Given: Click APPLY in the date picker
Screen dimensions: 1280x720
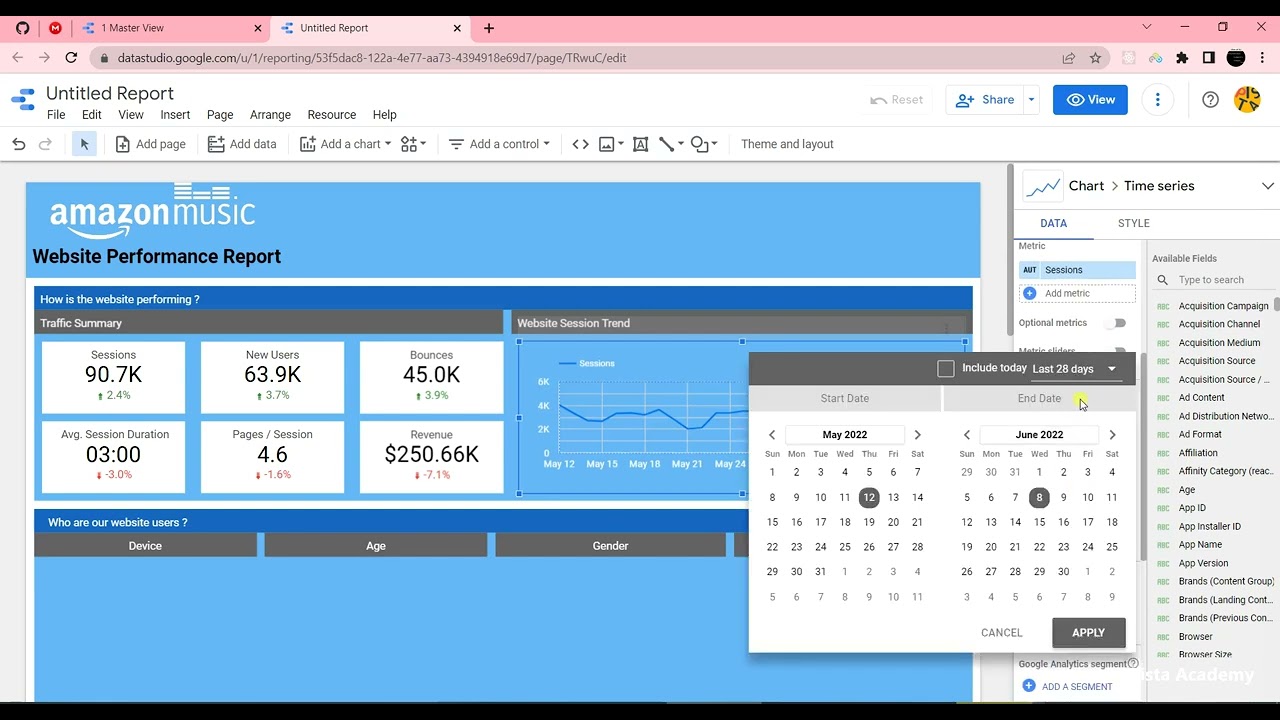Looking at the screenshot, I should (x=1089, y=632).
